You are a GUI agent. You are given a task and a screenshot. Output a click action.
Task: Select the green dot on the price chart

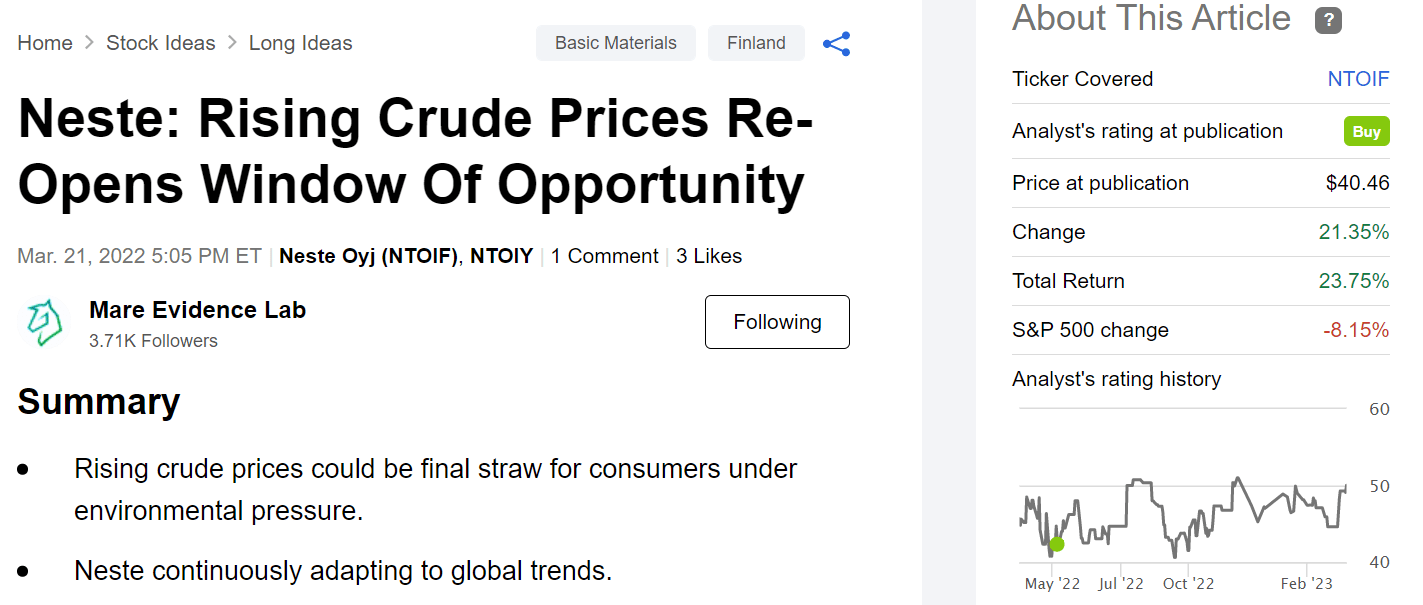(1057, 545)
